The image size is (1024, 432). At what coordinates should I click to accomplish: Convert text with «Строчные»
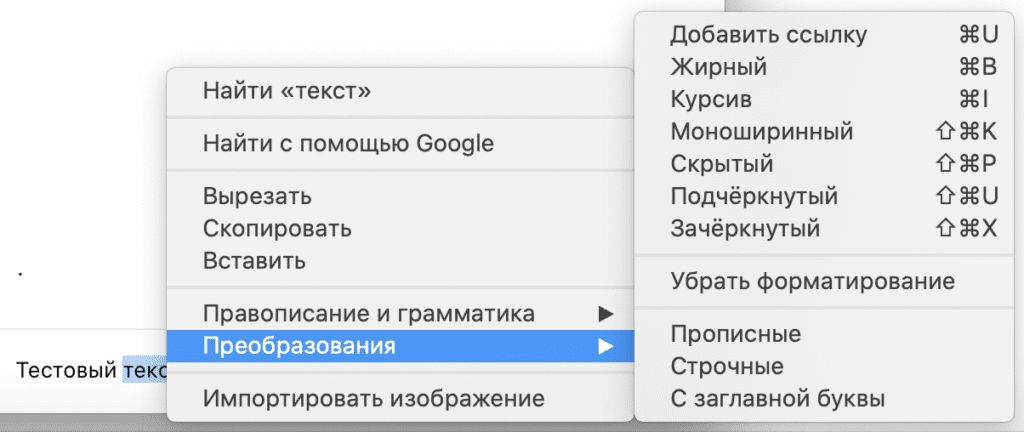[x=727, y=366]
